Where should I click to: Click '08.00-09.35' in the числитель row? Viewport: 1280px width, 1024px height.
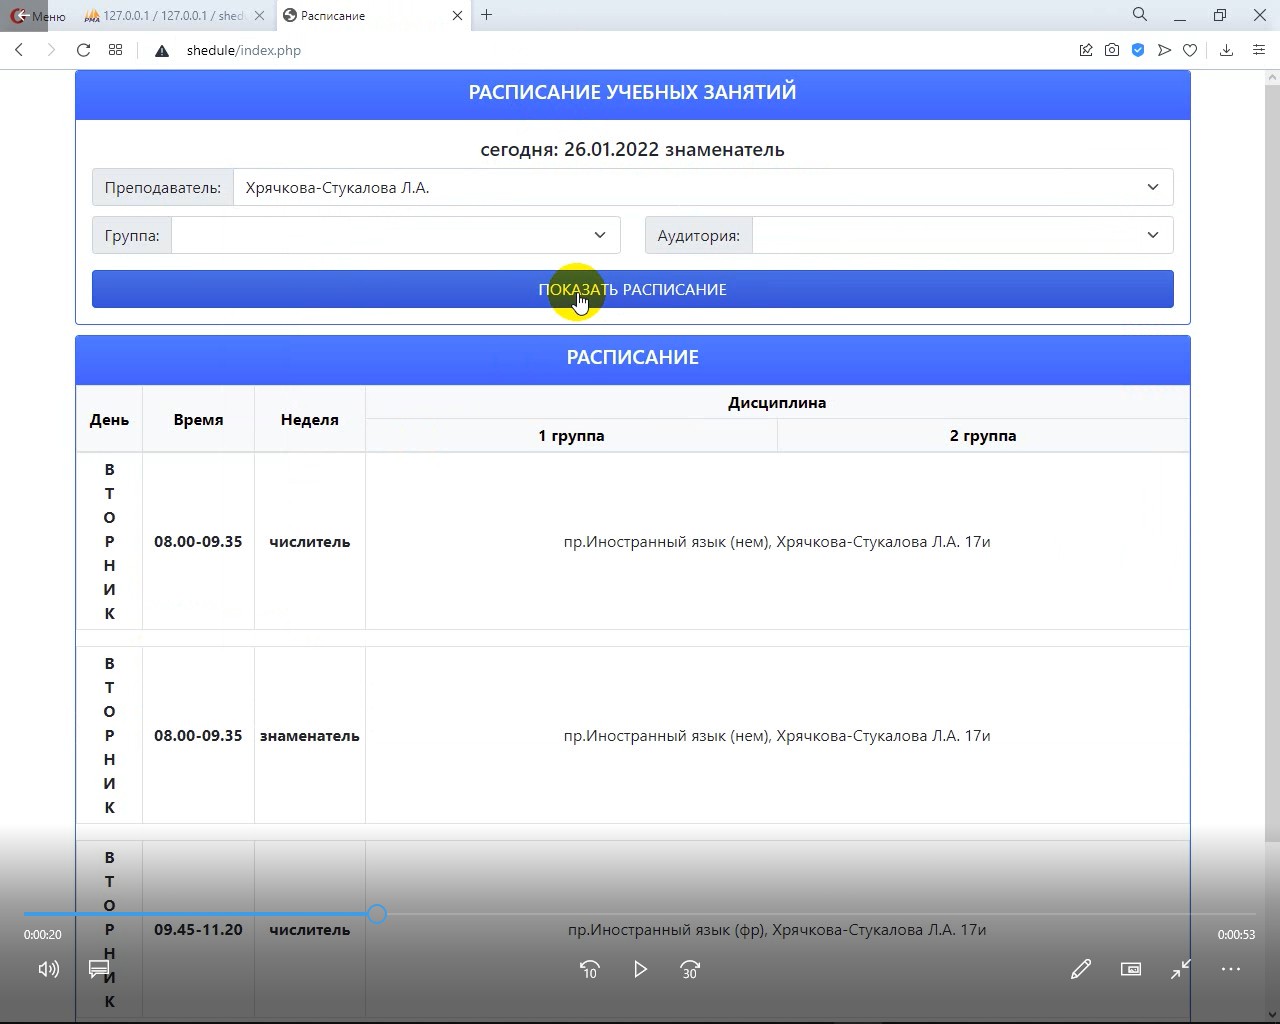coord(198,542)
